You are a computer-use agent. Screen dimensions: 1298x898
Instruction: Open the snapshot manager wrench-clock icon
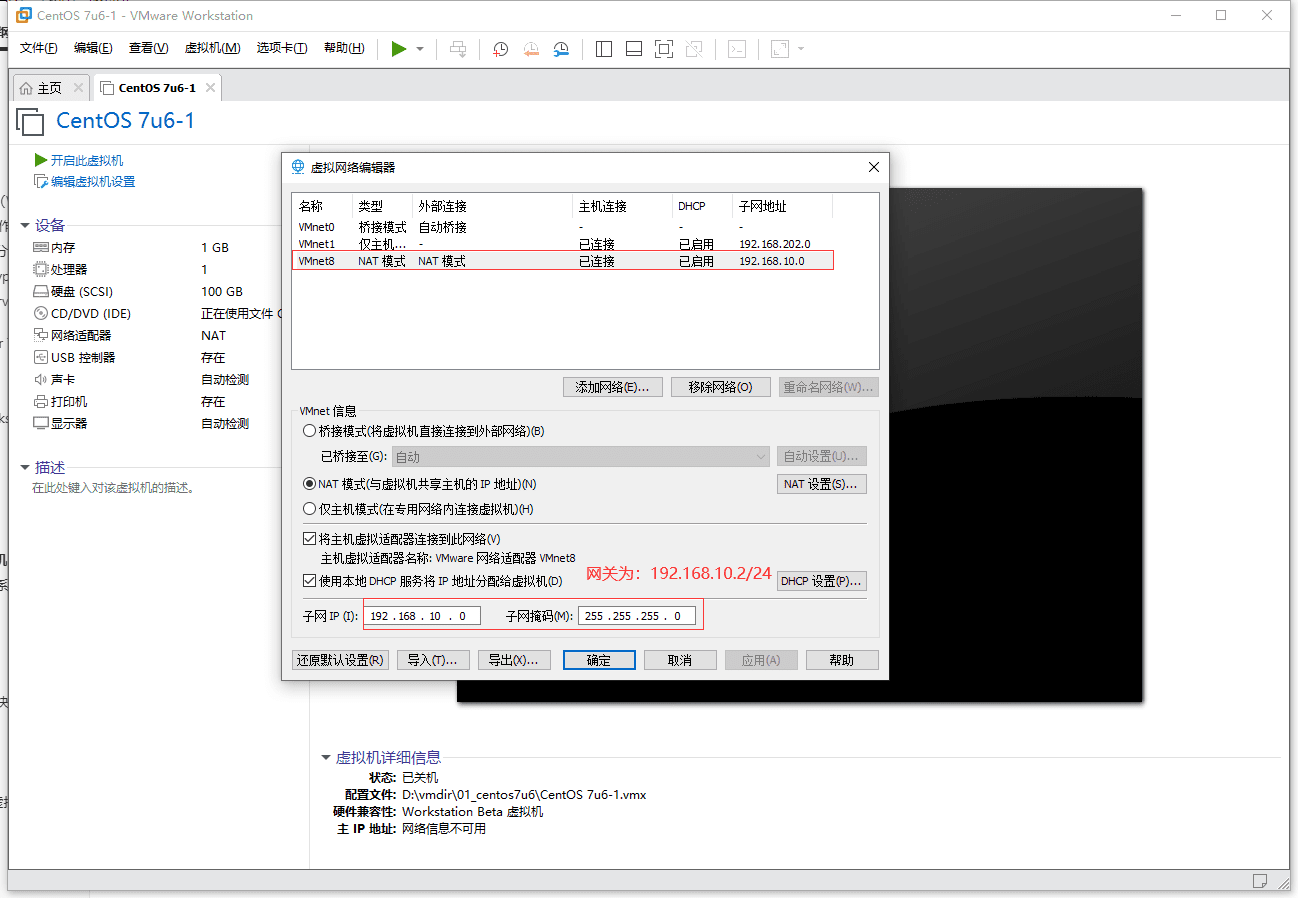point(562,49)
